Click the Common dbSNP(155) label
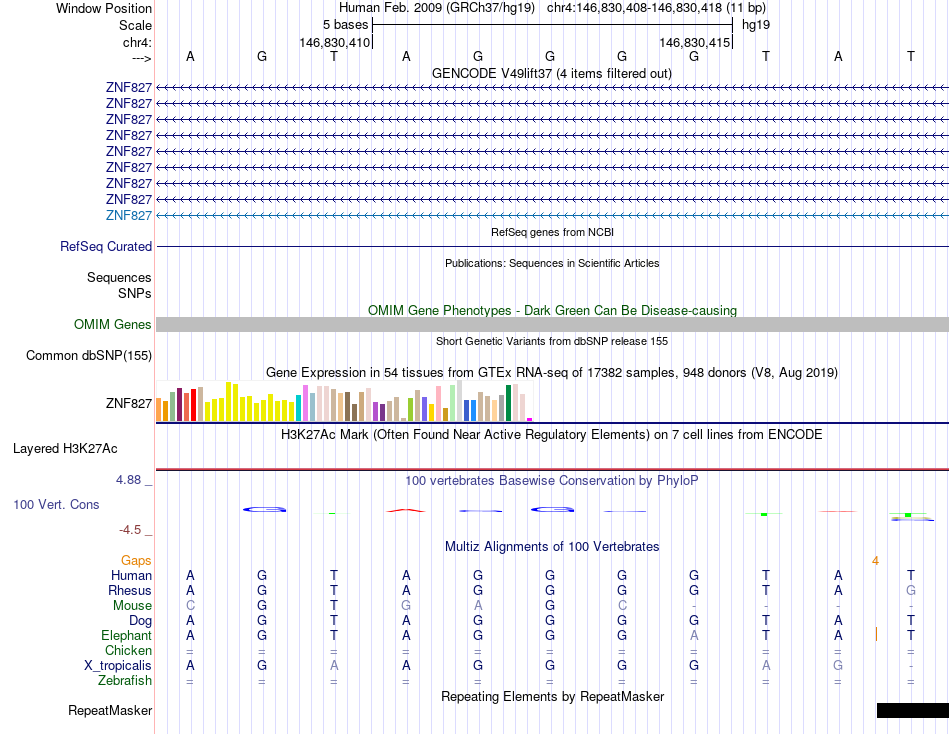The height and width of the screenshot is (734, 950). tap(89, 355)
